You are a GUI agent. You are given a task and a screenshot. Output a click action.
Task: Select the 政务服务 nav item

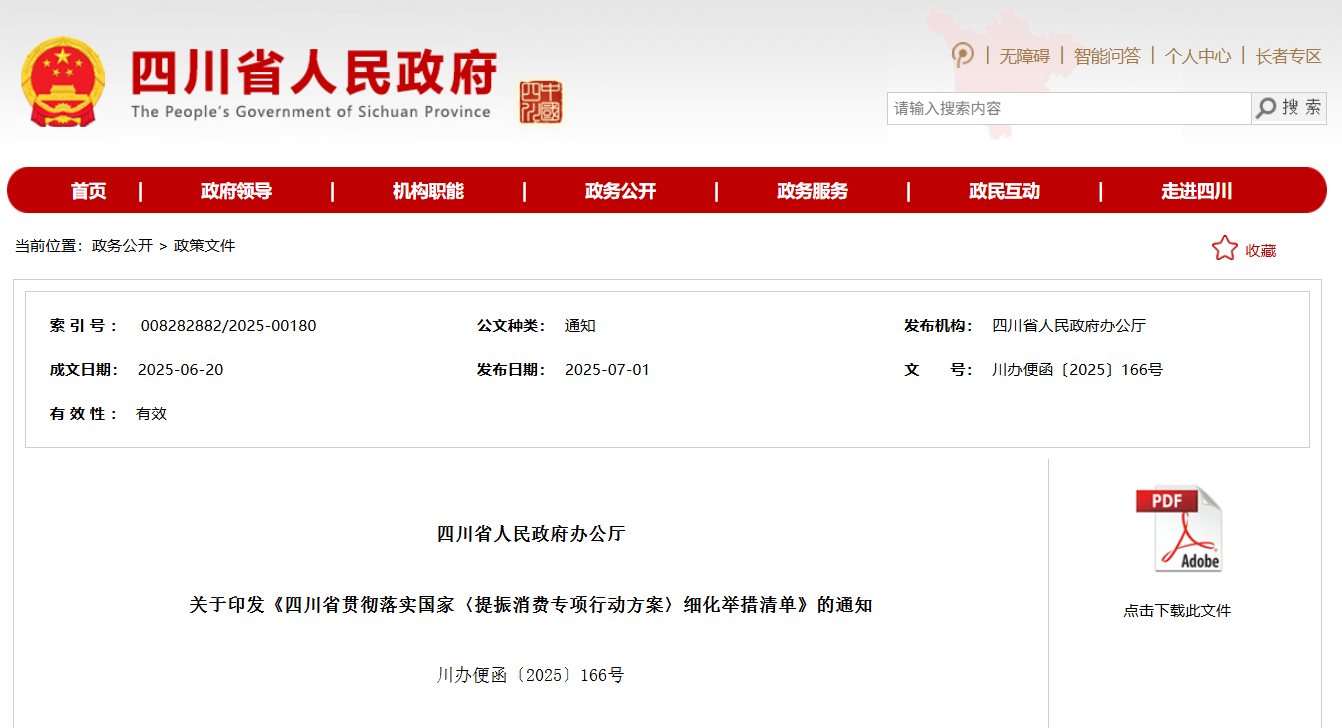[812, 191]
